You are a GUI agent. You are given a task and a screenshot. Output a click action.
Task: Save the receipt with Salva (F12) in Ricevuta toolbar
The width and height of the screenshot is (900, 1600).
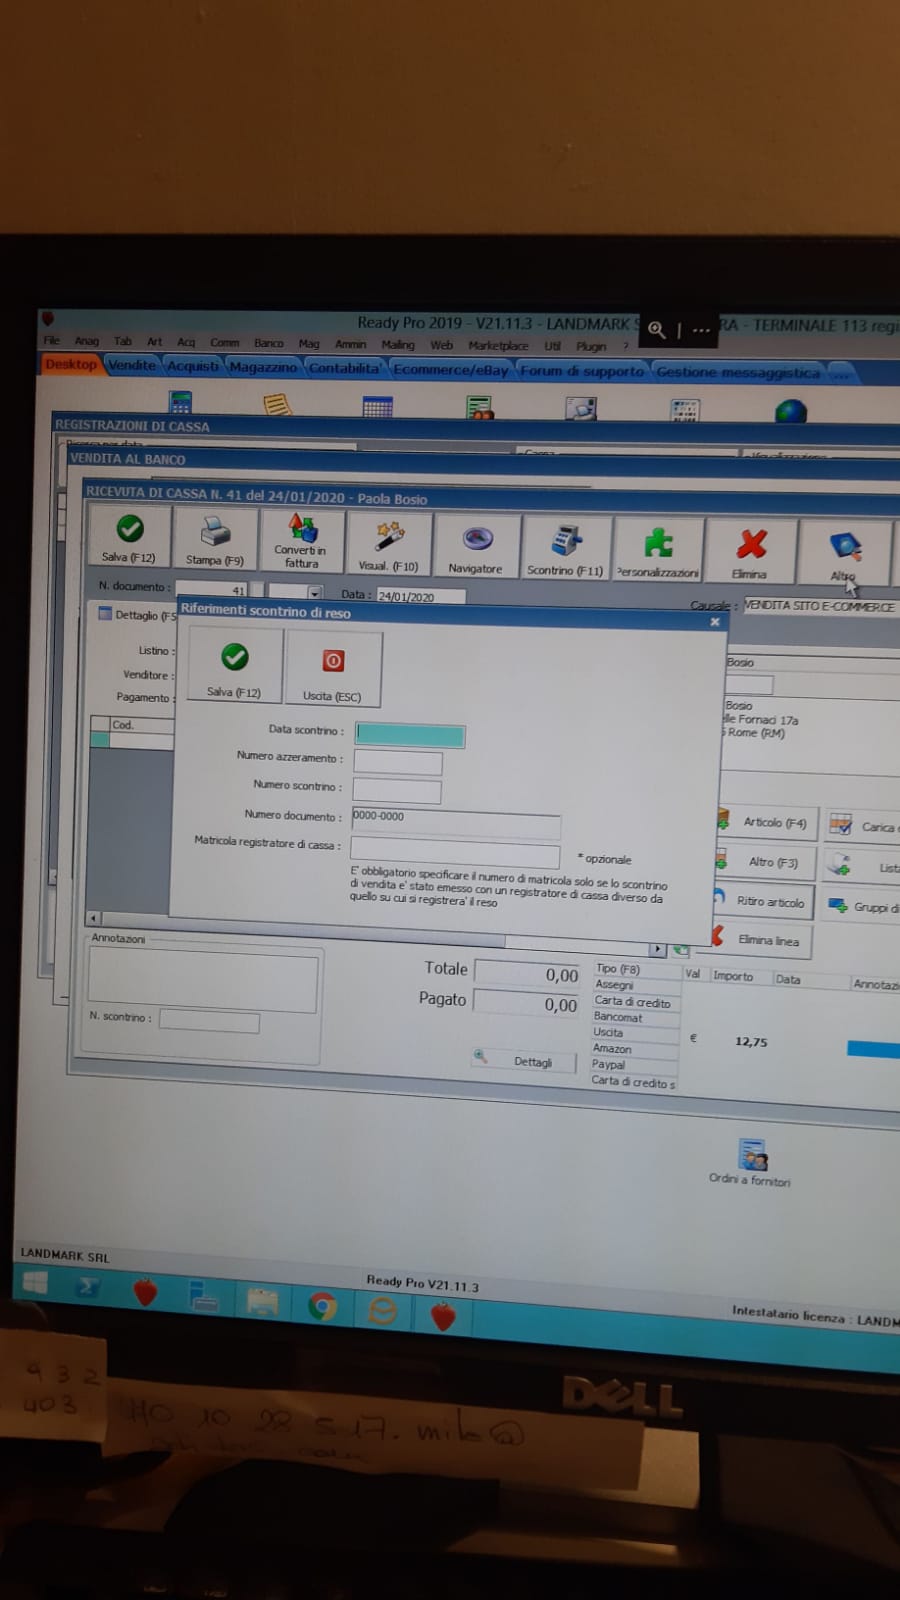(129, 536)
